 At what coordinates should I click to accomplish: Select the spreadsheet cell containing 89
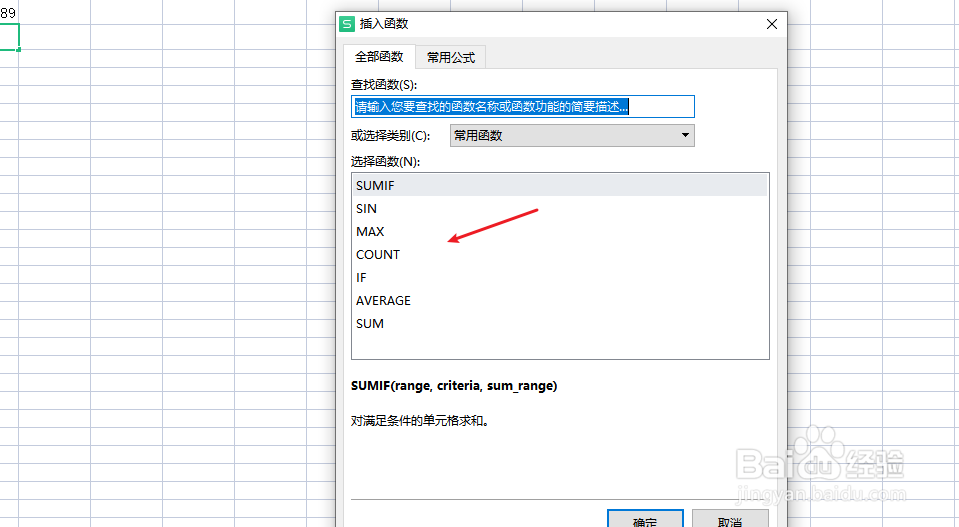9,12
